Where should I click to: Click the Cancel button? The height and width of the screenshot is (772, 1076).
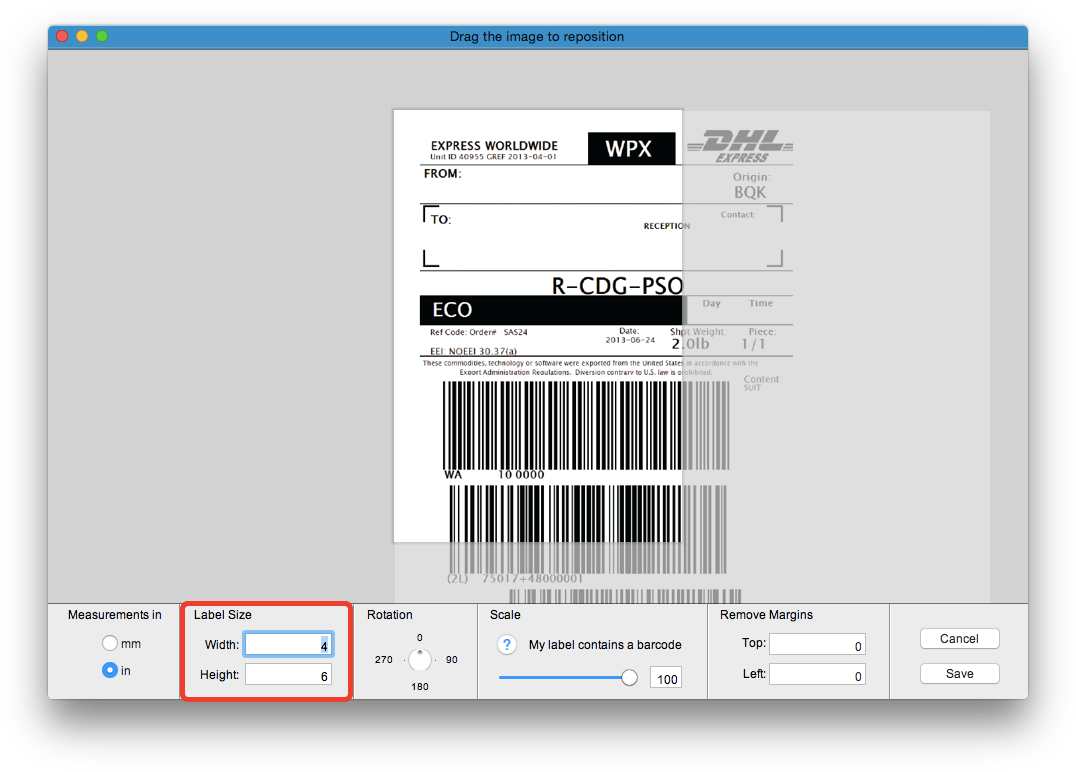coord(959,639)
